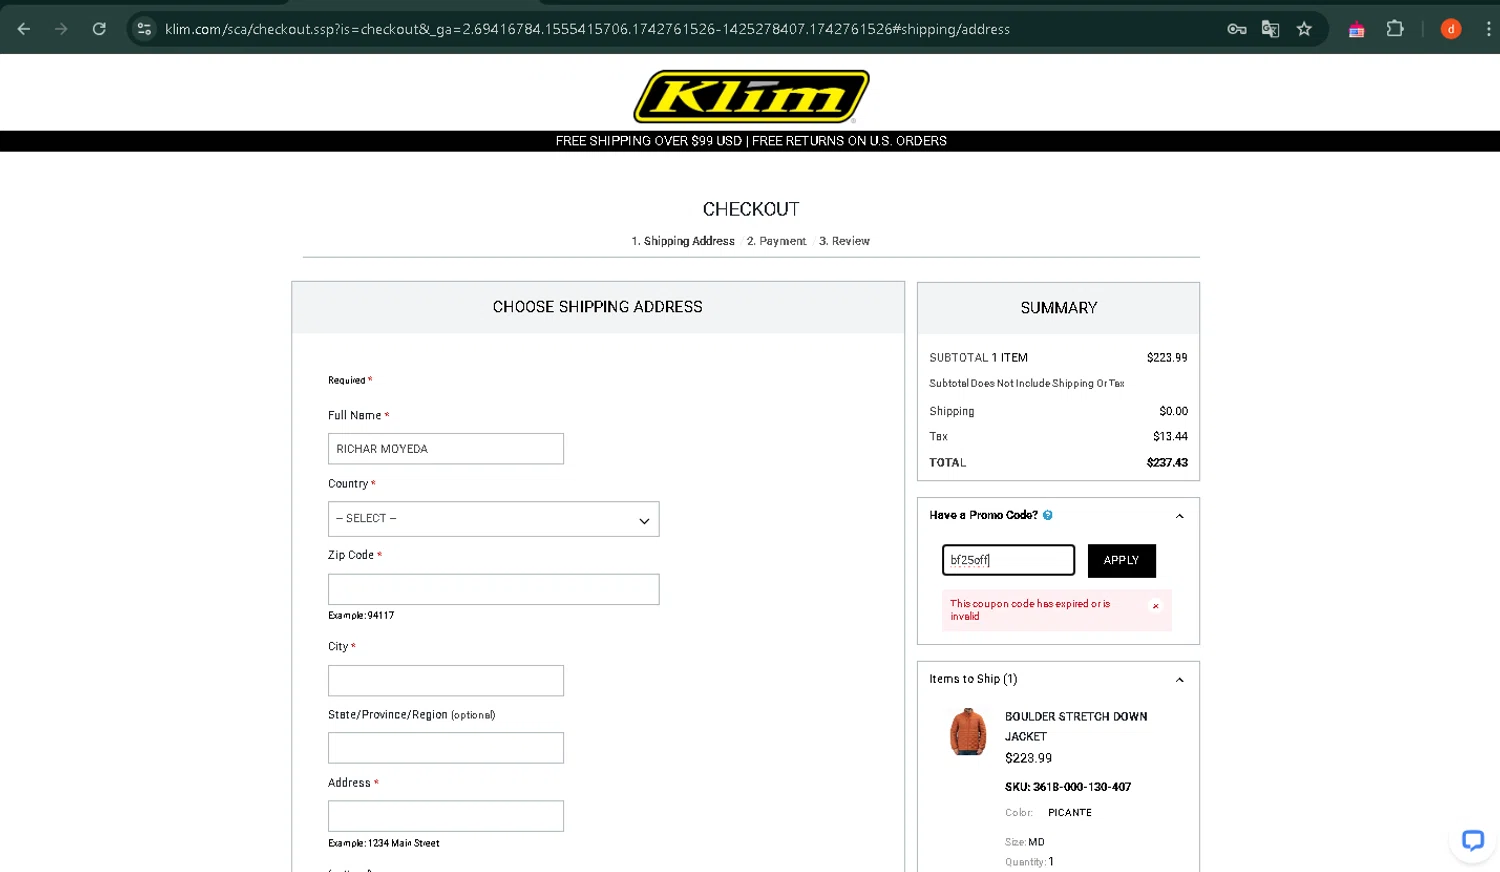Open the browser extensions puzzle icon
Image resolution: width=1500 pixels, height=872 pixels.
tap(1395, 29)
